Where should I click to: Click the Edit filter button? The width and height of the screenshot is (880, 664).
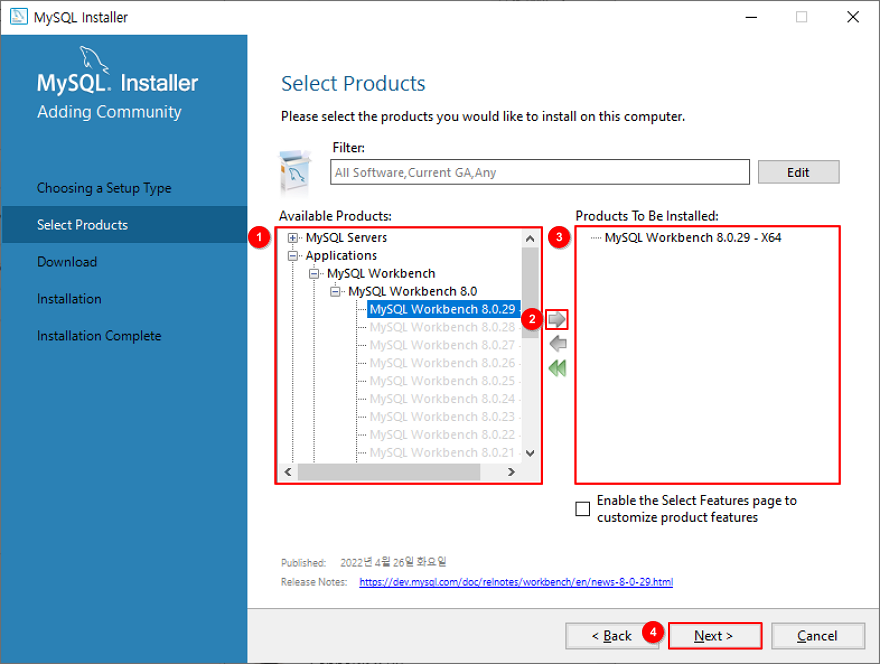click(x=798, y=172)
